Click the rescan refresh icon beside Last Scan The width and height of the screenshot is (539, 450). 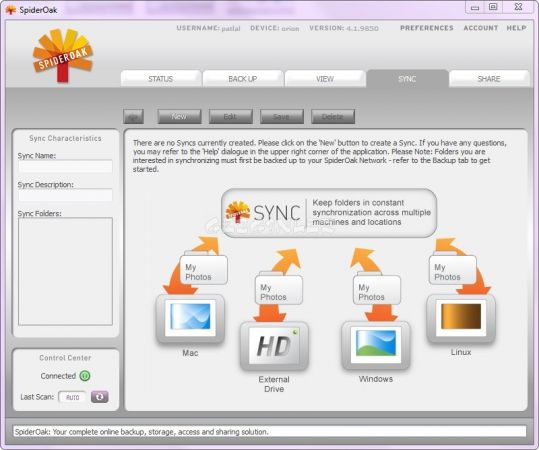100,397
